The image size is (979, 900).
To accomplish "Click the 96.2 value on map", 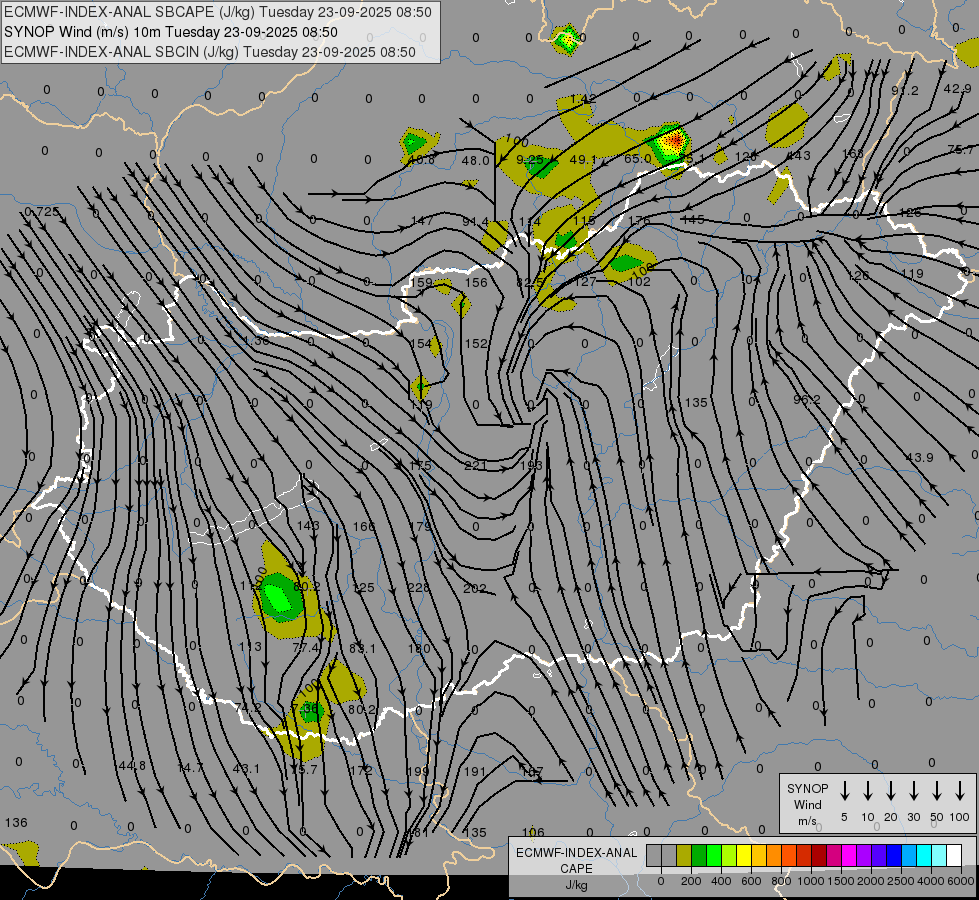I will (x=807, y=400).
